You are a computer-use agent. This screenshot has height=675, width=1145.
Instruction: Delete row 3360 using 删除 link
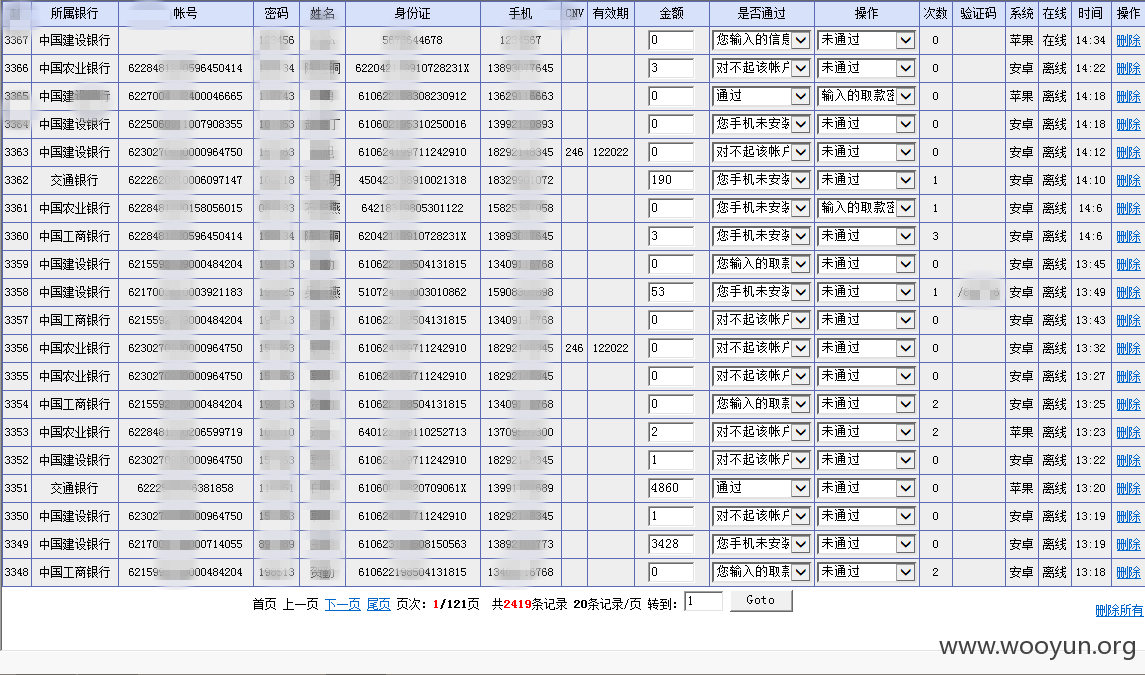click(x=1128, y=237)
